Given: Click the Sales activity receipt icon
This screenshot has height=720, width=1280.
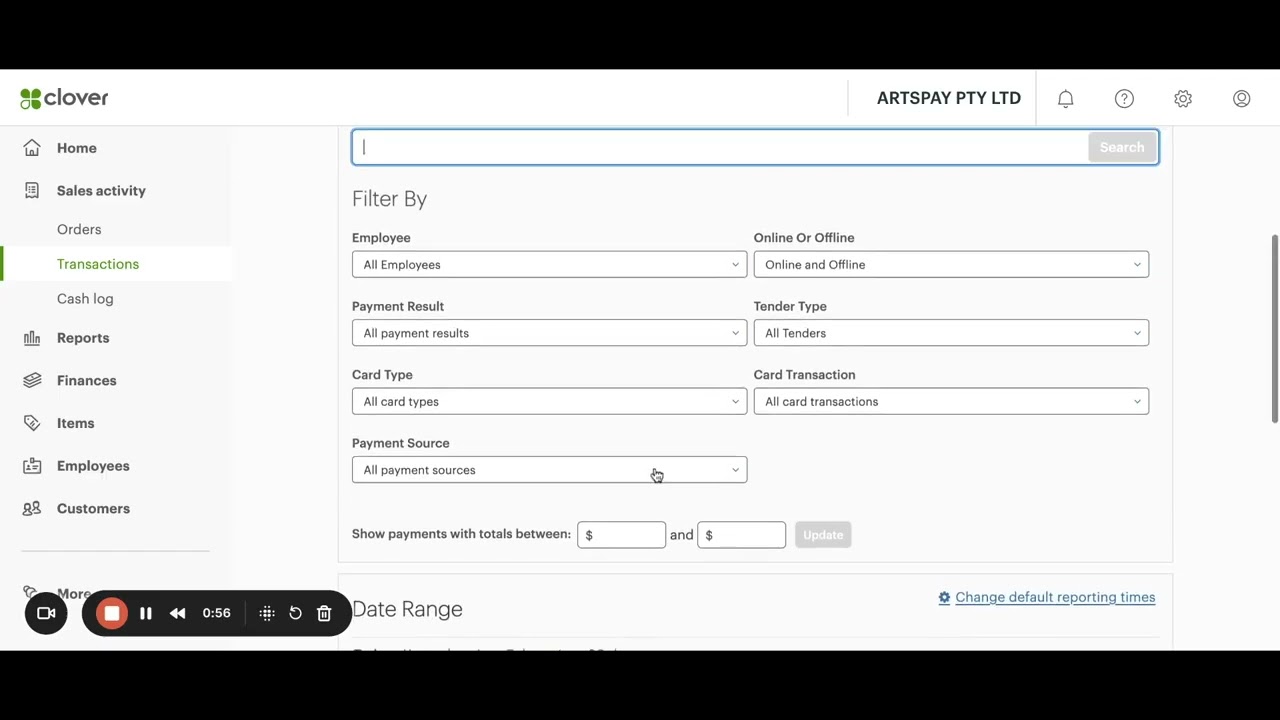Looking at the screenshot, I should point(32,190).
